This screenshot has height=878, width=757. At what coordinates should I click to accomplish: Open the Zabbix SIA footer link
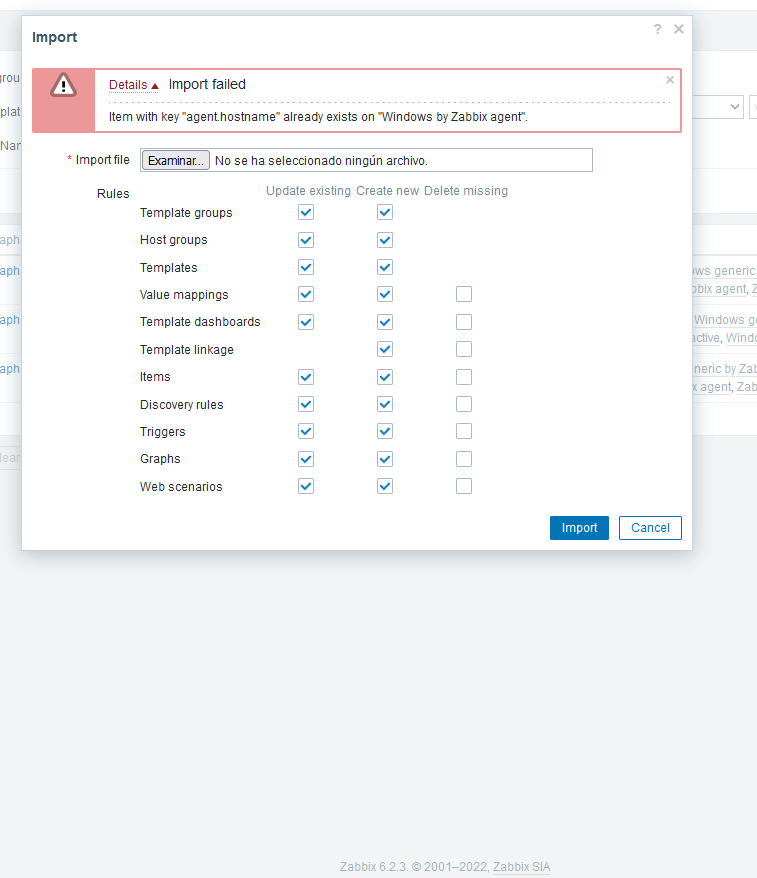pyautogui.click(x=521, y=866)
